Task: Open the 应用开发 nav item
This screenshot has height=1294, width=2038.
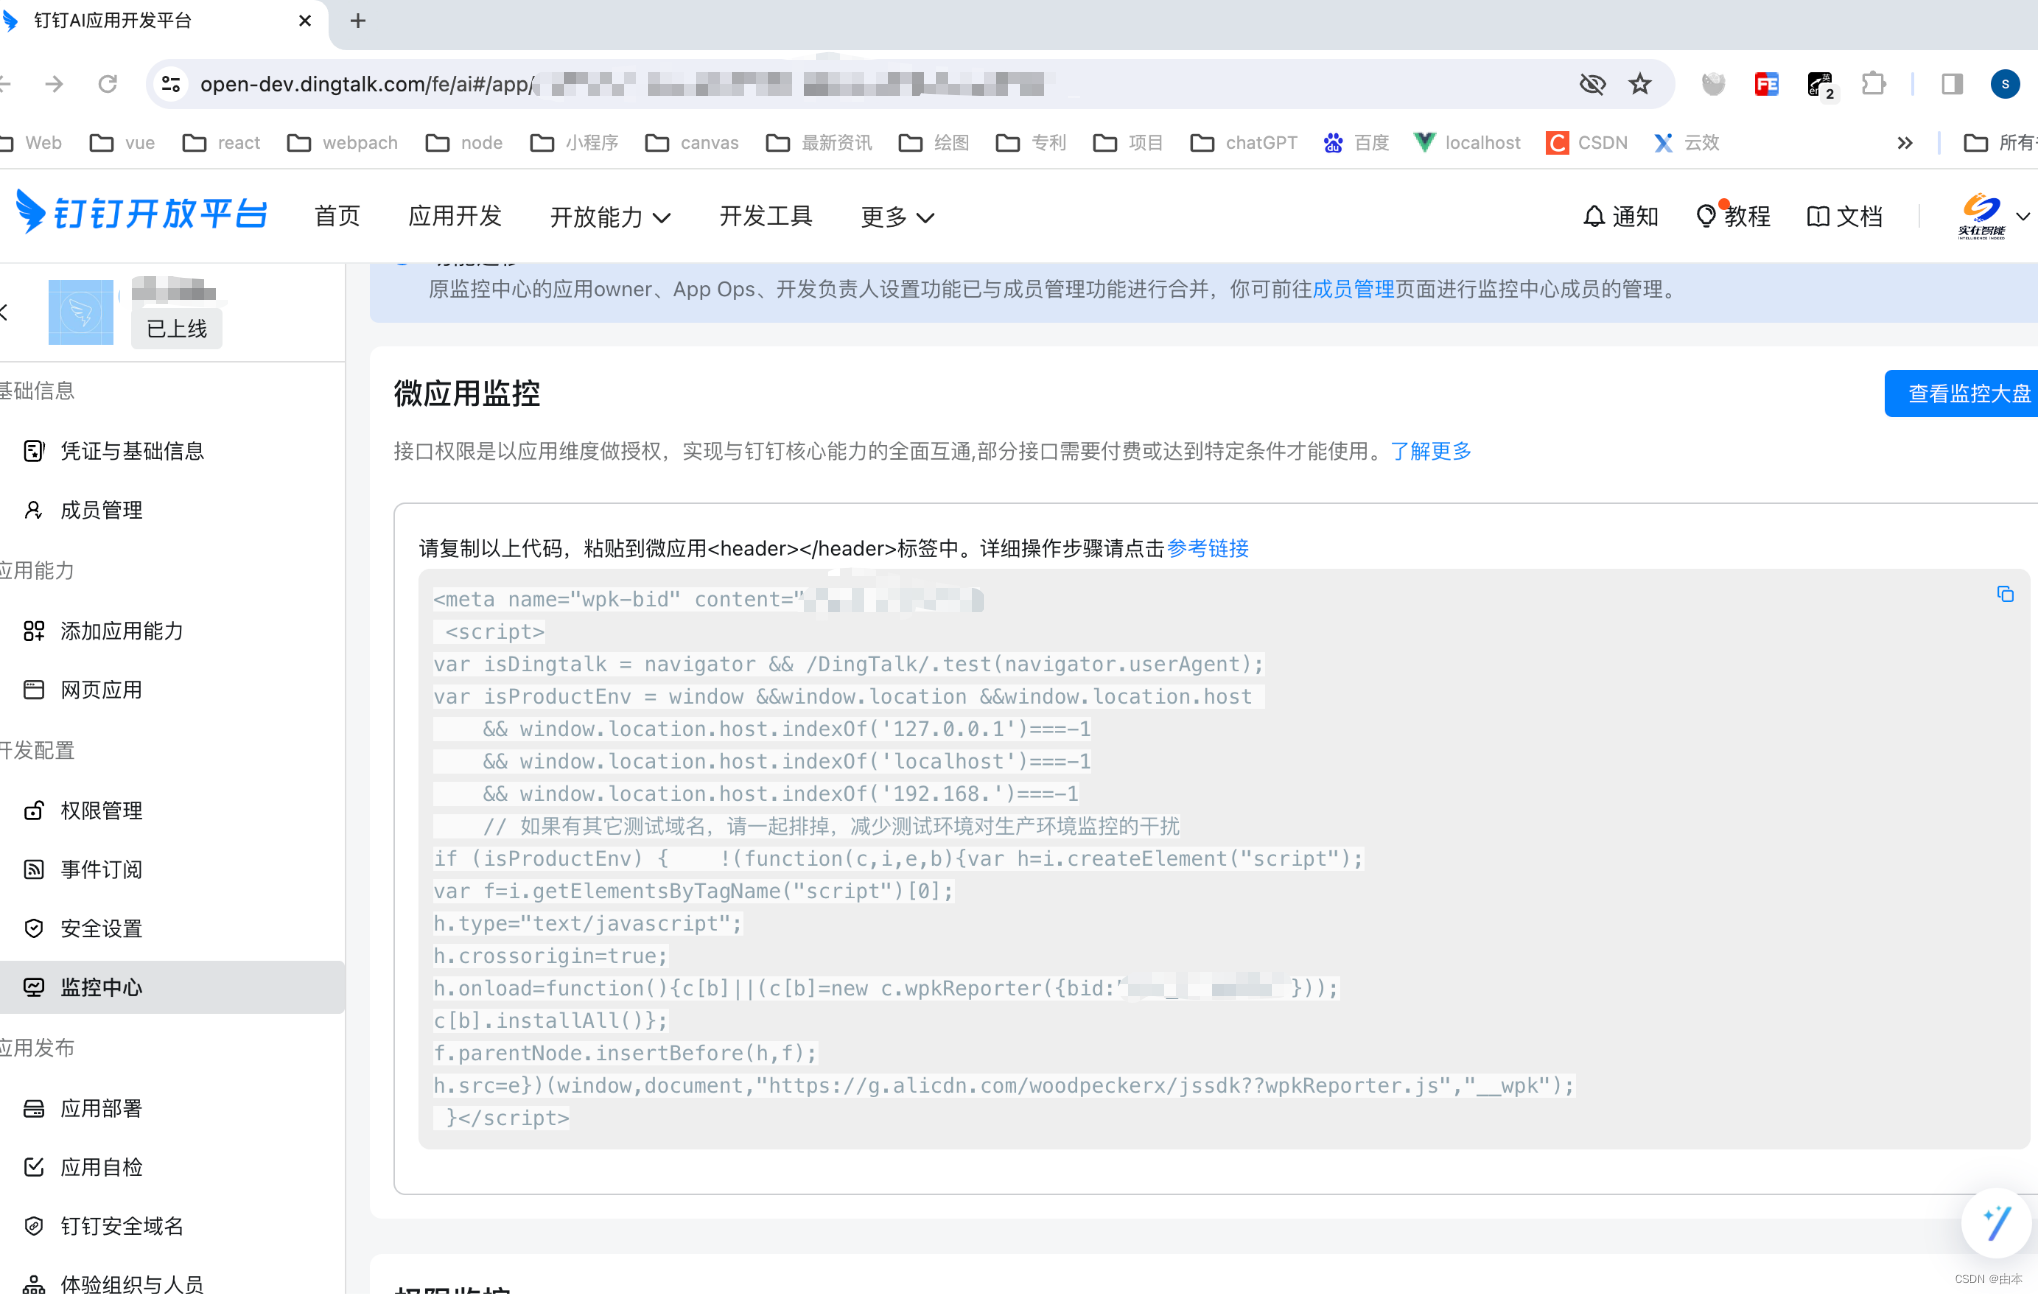Action: (x=455, y=216)
